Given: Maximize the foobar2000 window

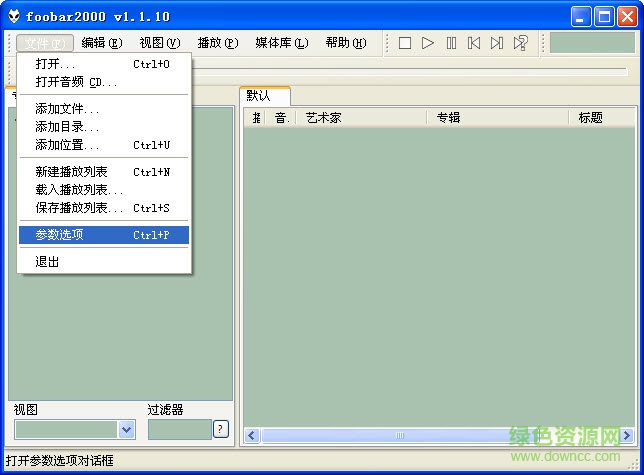Looking at the screenshot, I should point(604,17).
